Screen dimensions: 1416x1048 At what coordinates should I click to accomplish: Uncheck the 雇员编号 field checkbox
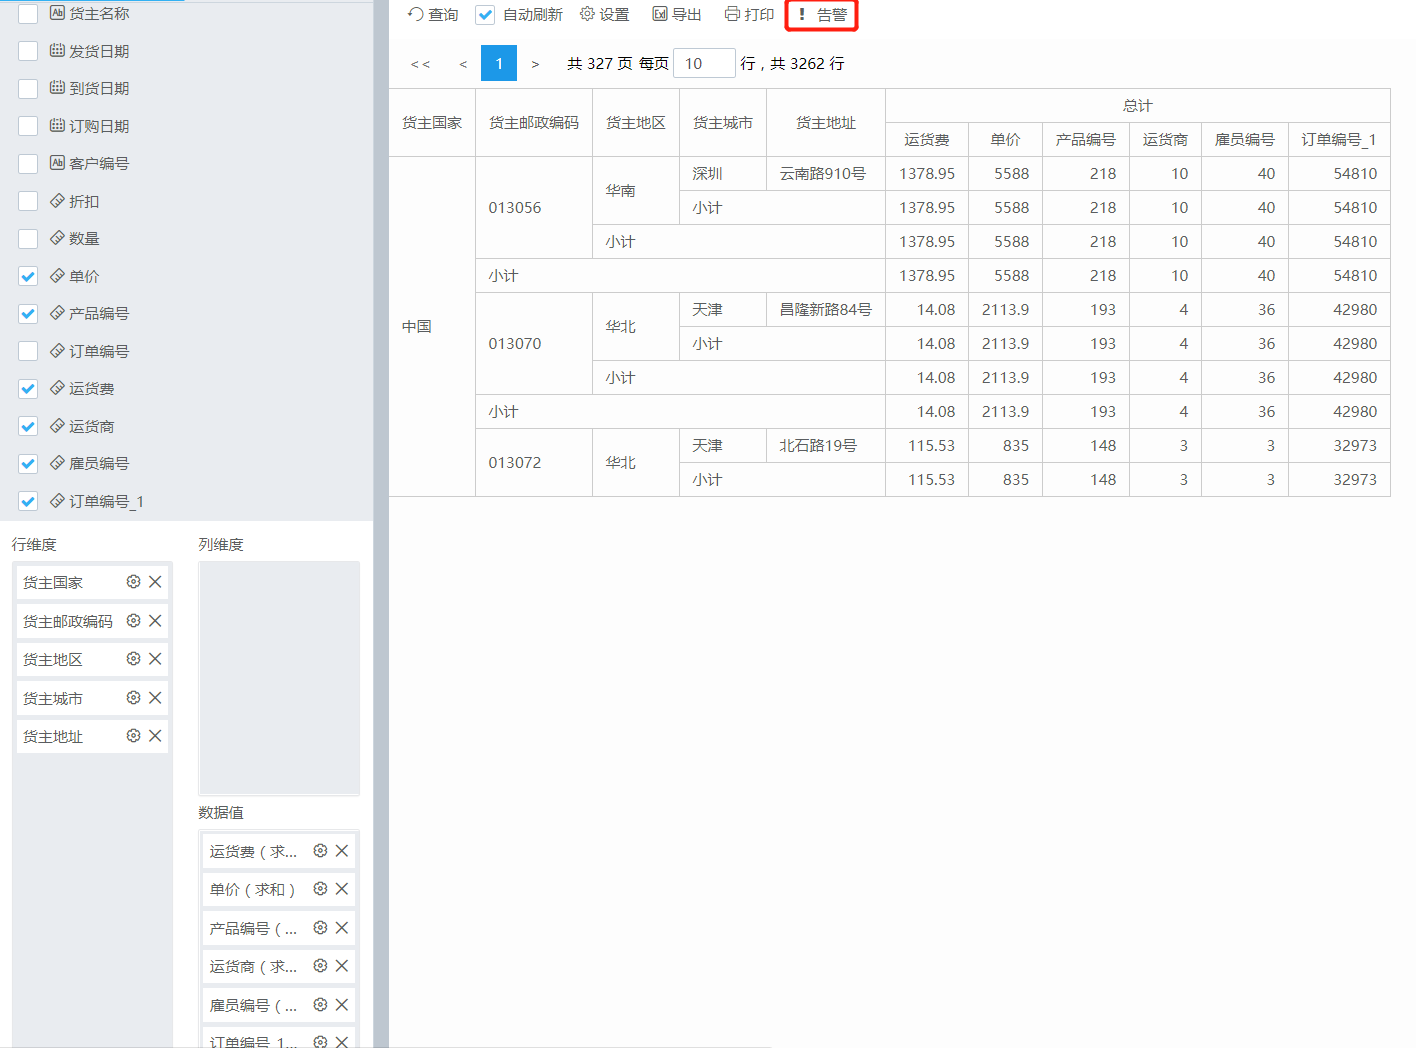(28, 463)
